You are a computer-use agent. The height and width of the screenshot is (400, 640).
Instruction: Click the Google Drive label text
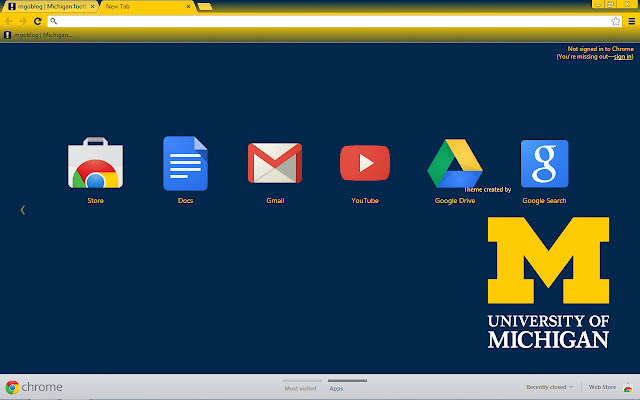coord(455,200)
